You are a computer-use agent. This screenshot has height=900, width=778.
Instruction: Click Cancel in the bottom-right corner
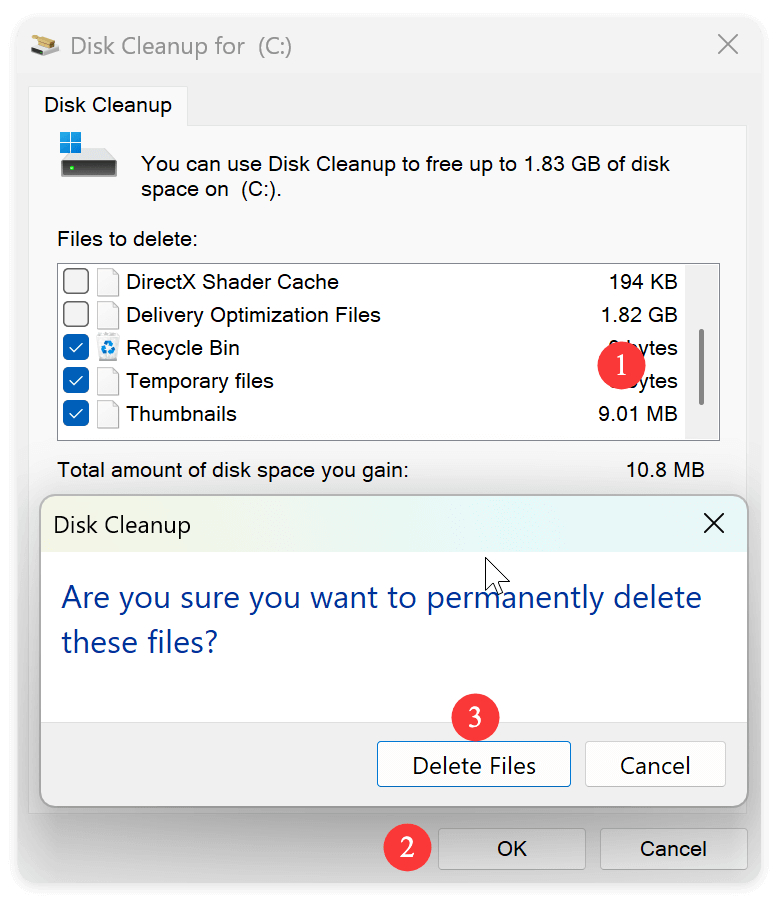[x=673, y=848]
